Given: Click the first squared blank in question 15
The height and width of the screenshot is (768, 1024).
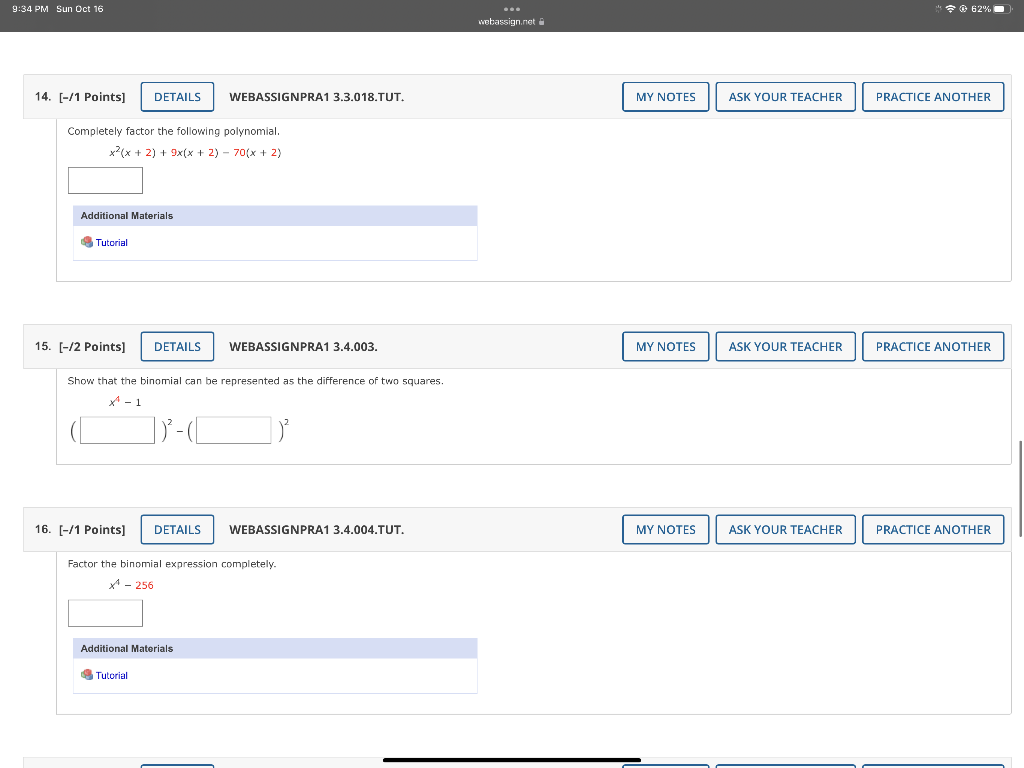Looking at the screenshot, I should pyautogui.click(x=116, y=429).
